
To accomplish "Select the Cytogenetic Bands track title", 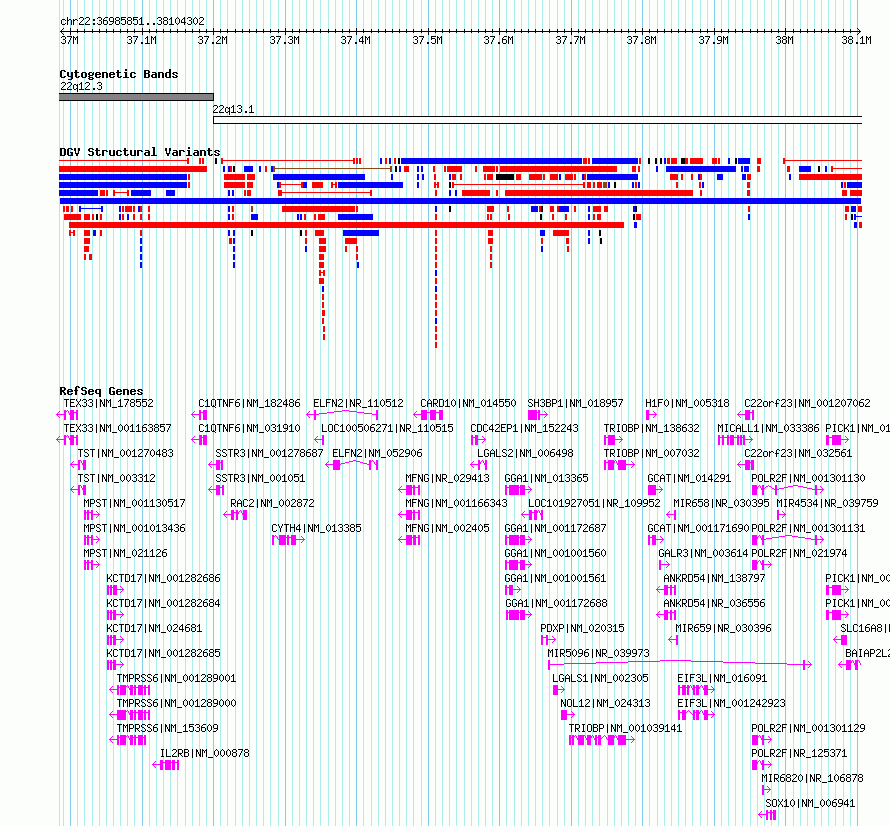I will point(119,74).
